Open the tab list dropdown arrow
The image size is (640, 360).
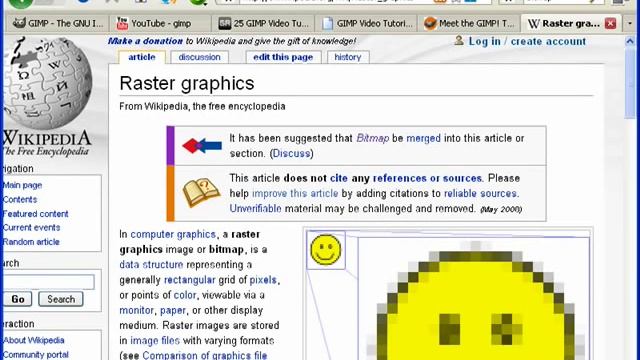tap(630, 24)
